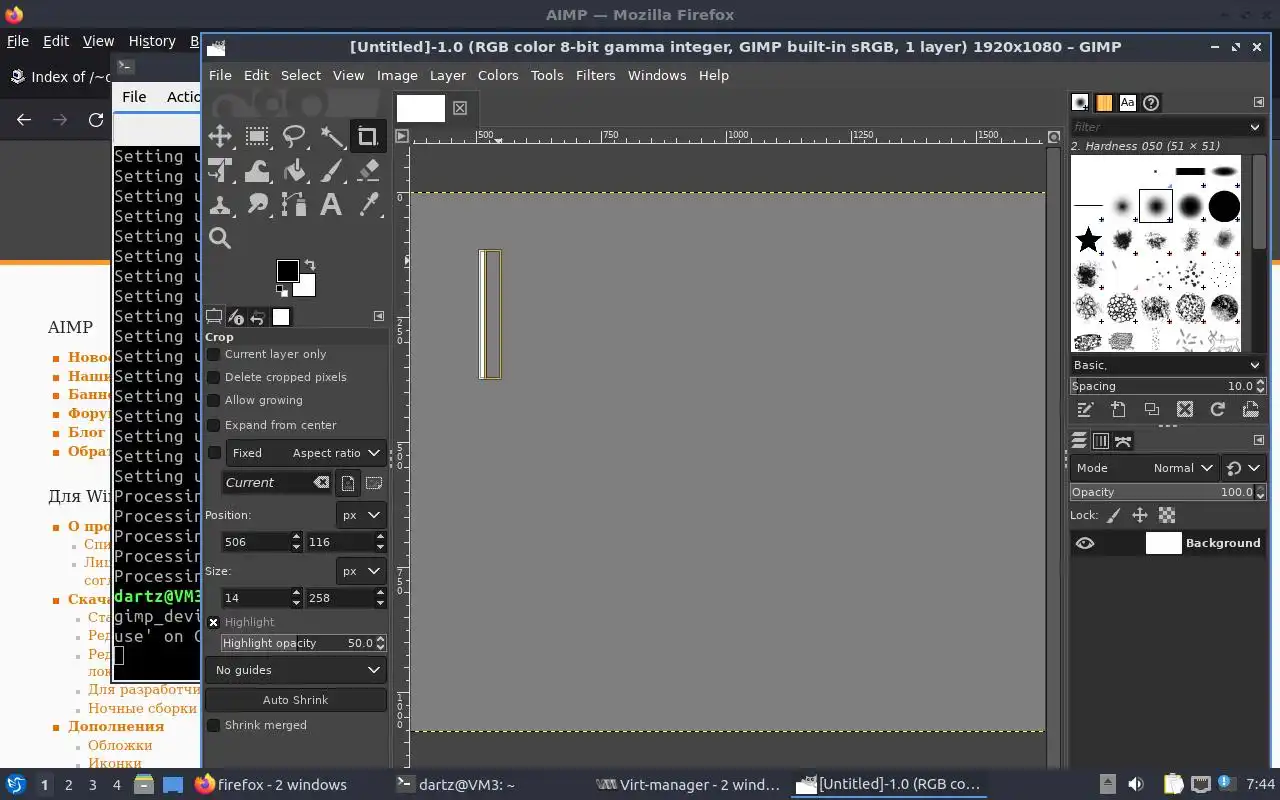Select the Paths tool
The image size is (1280, 800).
tap(294, 205)
